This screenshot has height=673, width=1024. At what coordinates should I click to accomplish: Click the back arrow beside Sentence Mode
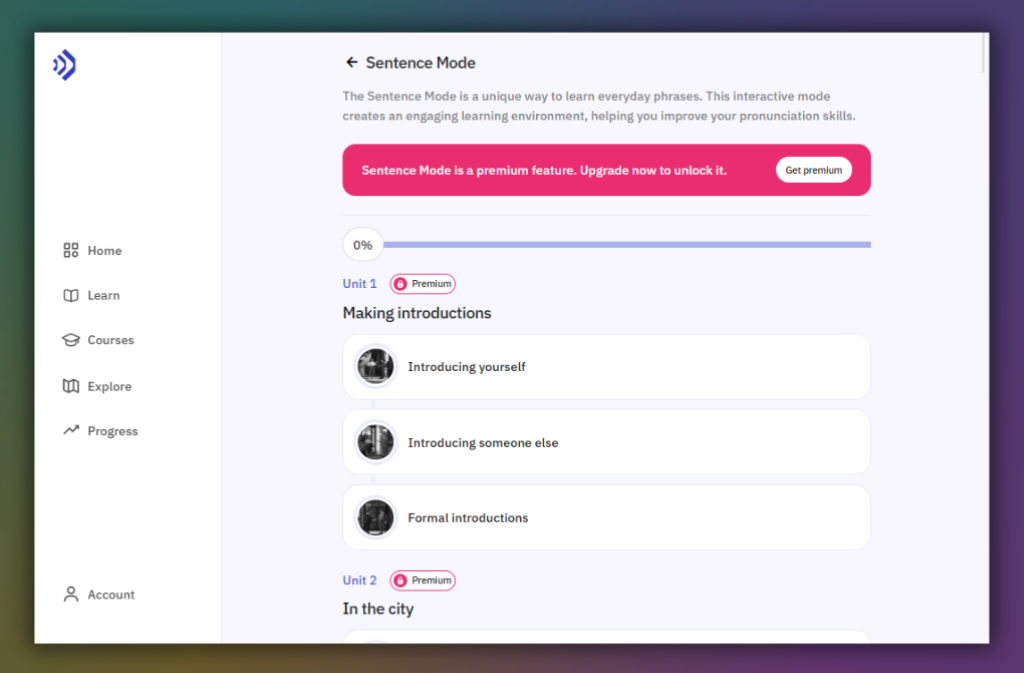[x=351, y=62]
